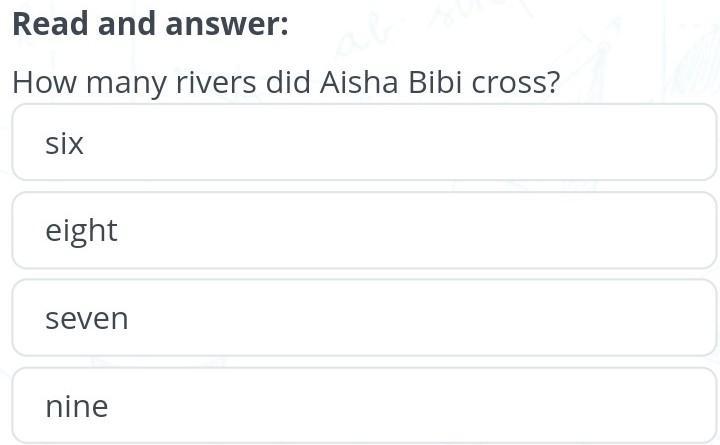Click the empty right side of the "eight" box
Screen dimensions: 720x445
(600, 230)
